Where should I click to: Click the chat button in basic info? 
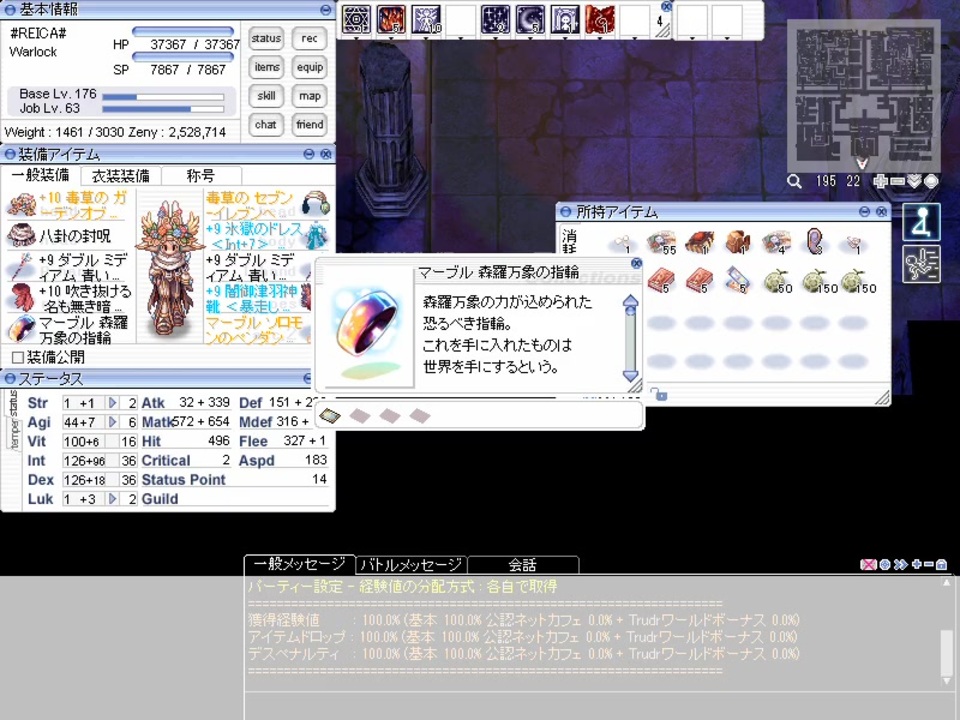pyautogui.click(x=266, y=125)
